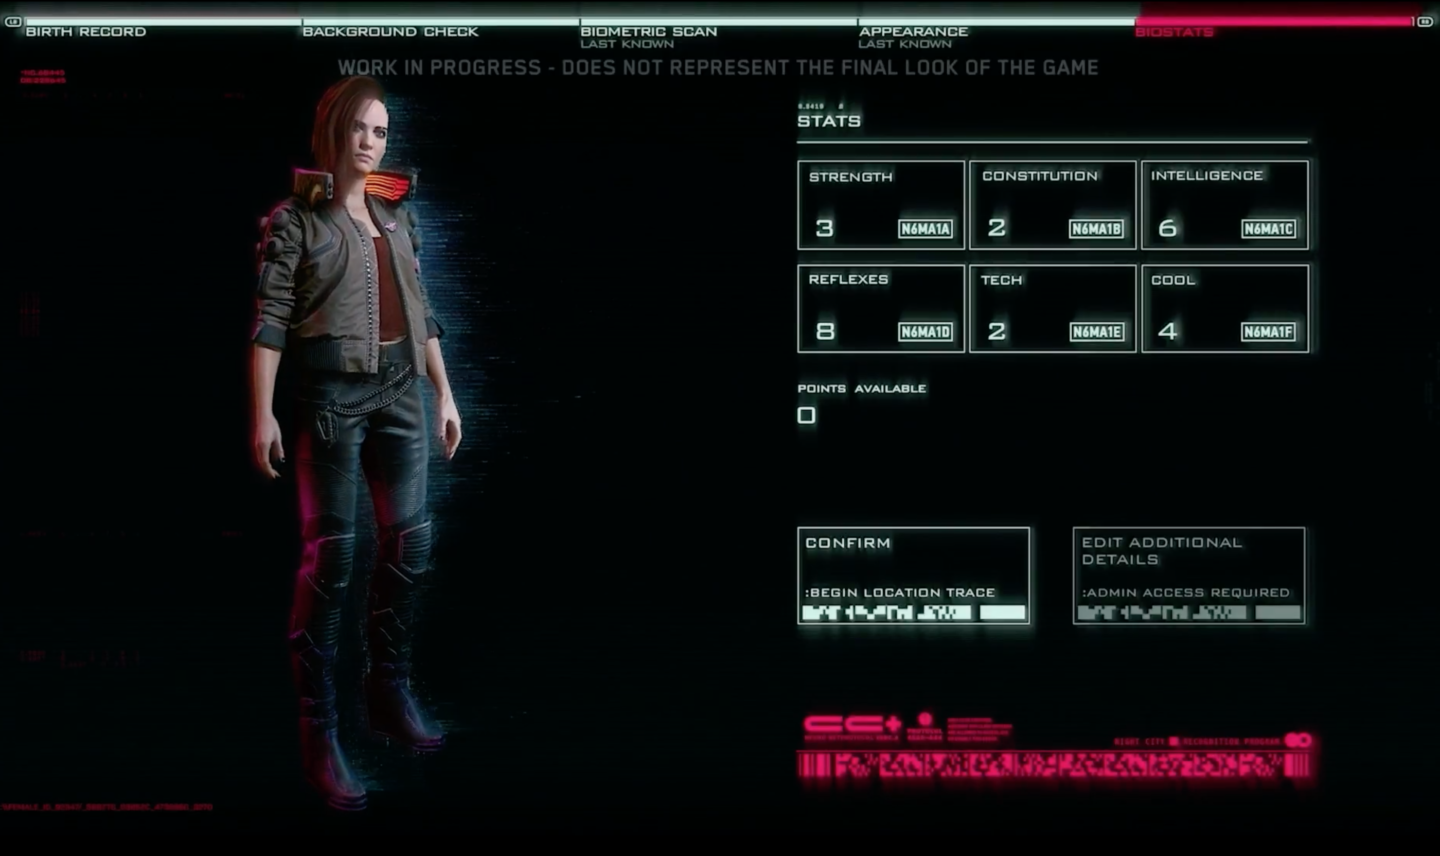Click the N6MA1F code tag
1440x856 pixels.
click(1269, 332)
